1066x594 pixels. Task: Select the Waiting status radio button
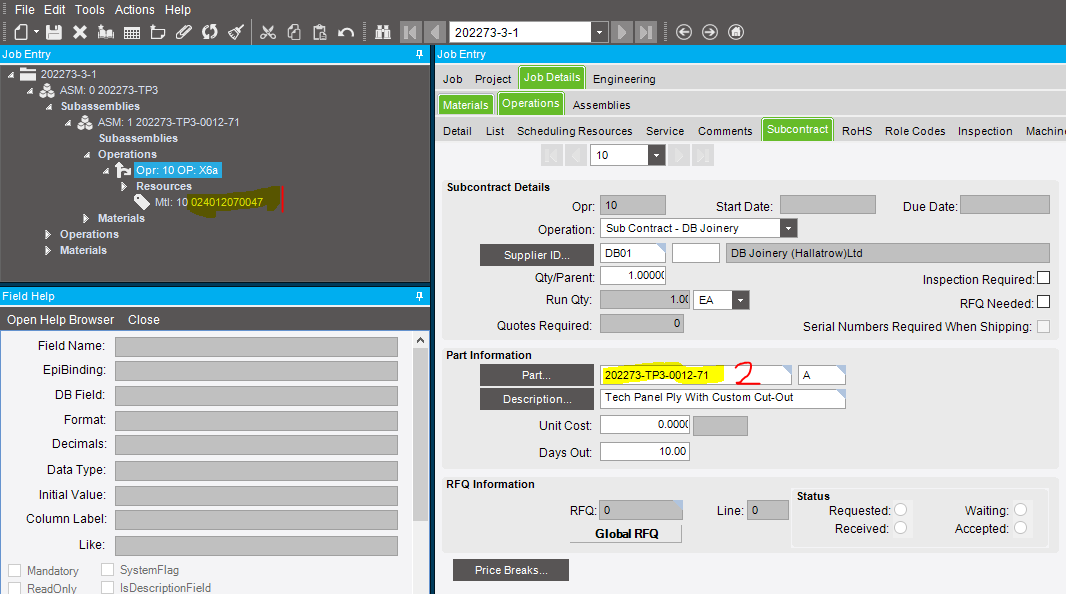point(1020,510)
